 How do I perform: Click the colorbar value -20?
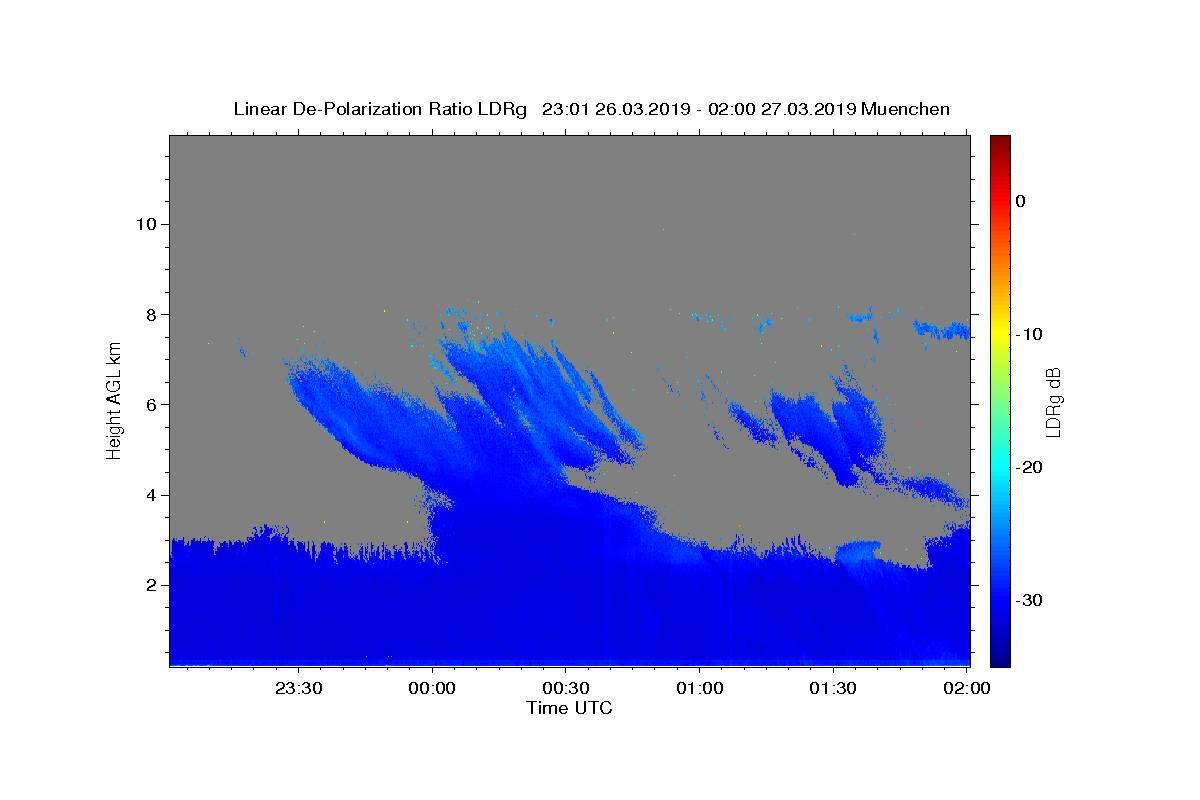coord(1029,467)
